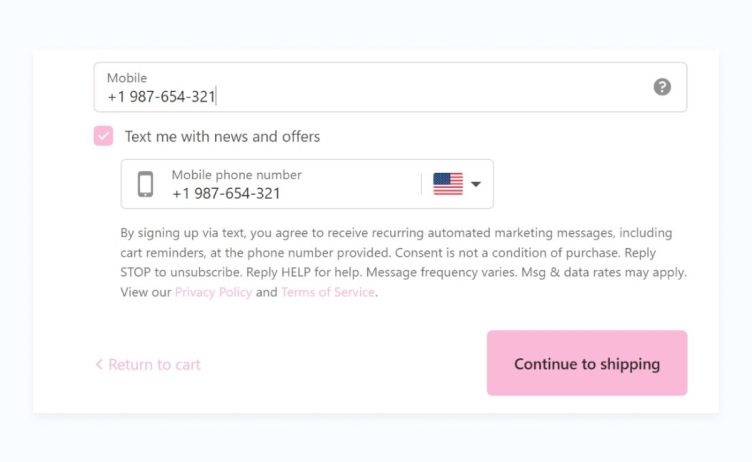The image size is (752, 462).
Task: Click Continue to shipping button
Action: 587,363
